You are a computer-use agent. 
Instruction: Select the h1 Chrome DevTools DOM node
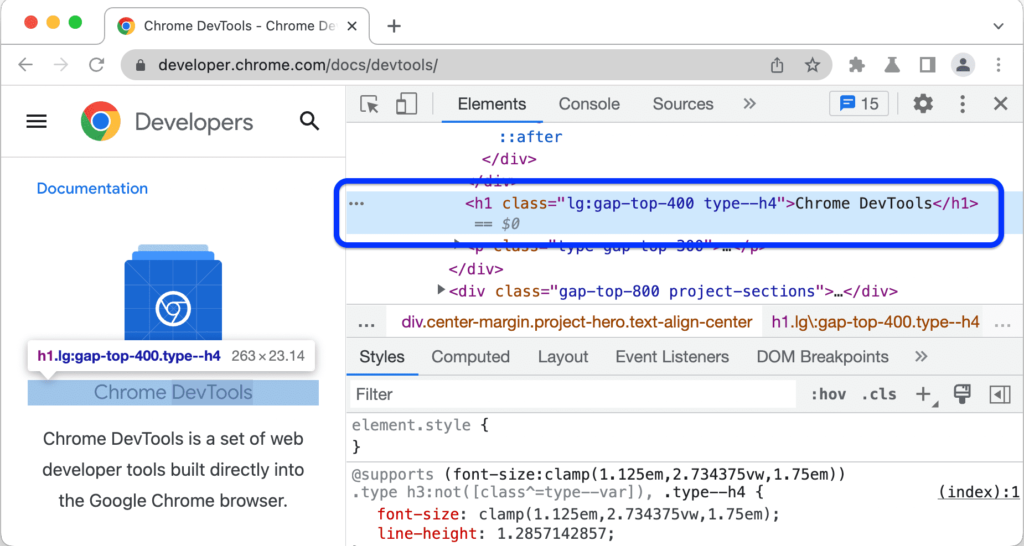pos(684,213)
